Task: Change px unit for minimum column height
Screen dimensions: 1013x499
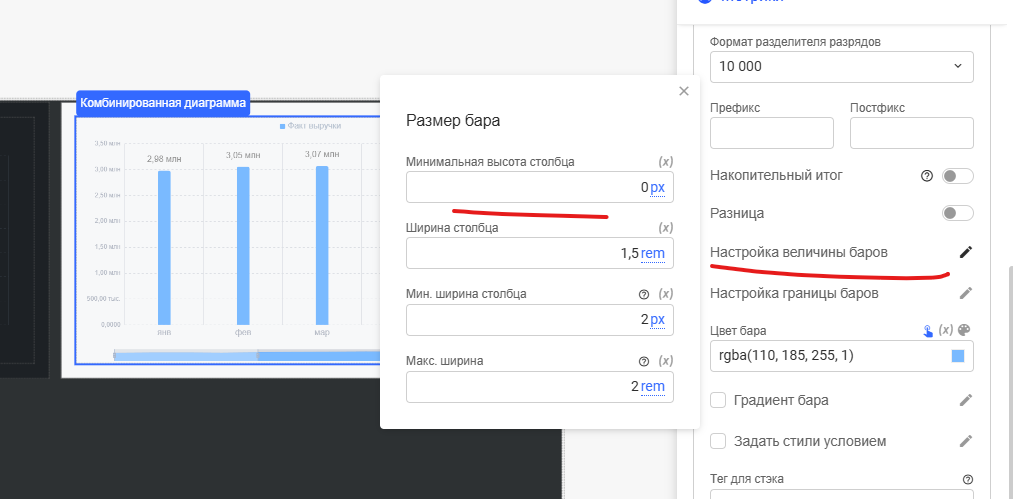Action: pyautogui.click(x=657, y=187)
